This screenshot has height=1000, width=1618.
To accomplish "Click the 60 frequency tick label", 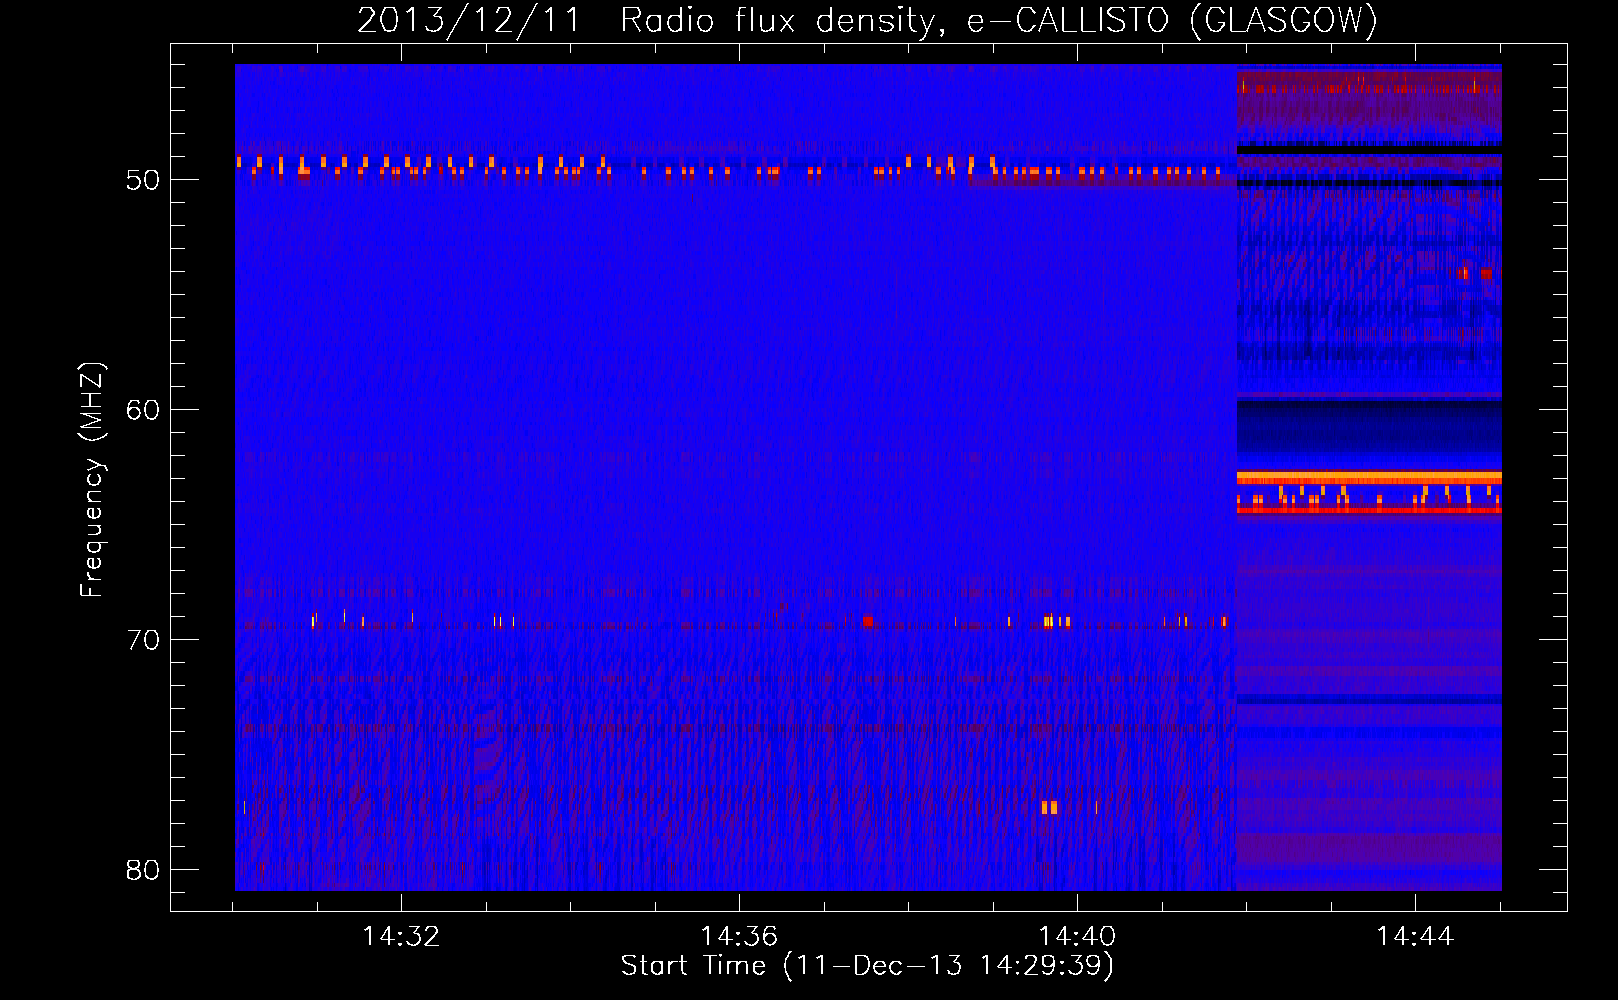I will tap(143, 410).
